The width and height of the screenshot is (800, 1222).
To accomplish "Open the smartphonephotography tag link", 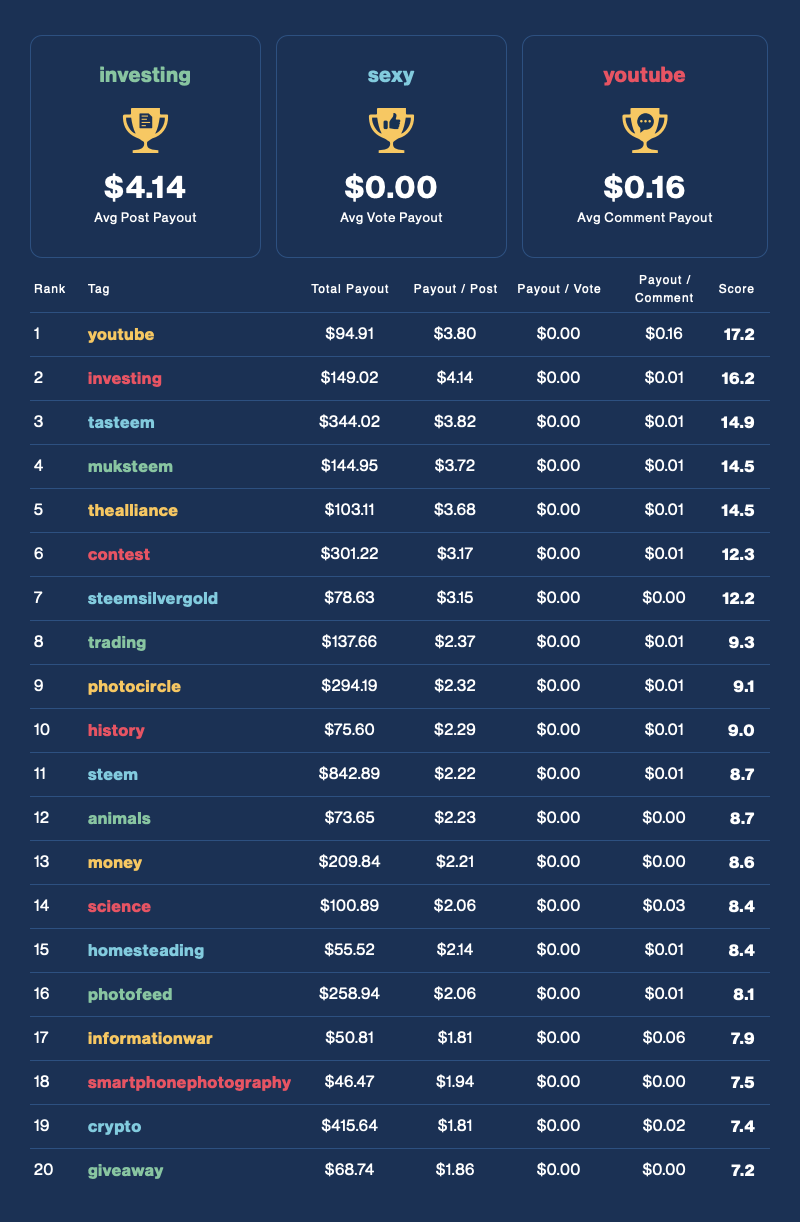I will [x=189, y=1082].
